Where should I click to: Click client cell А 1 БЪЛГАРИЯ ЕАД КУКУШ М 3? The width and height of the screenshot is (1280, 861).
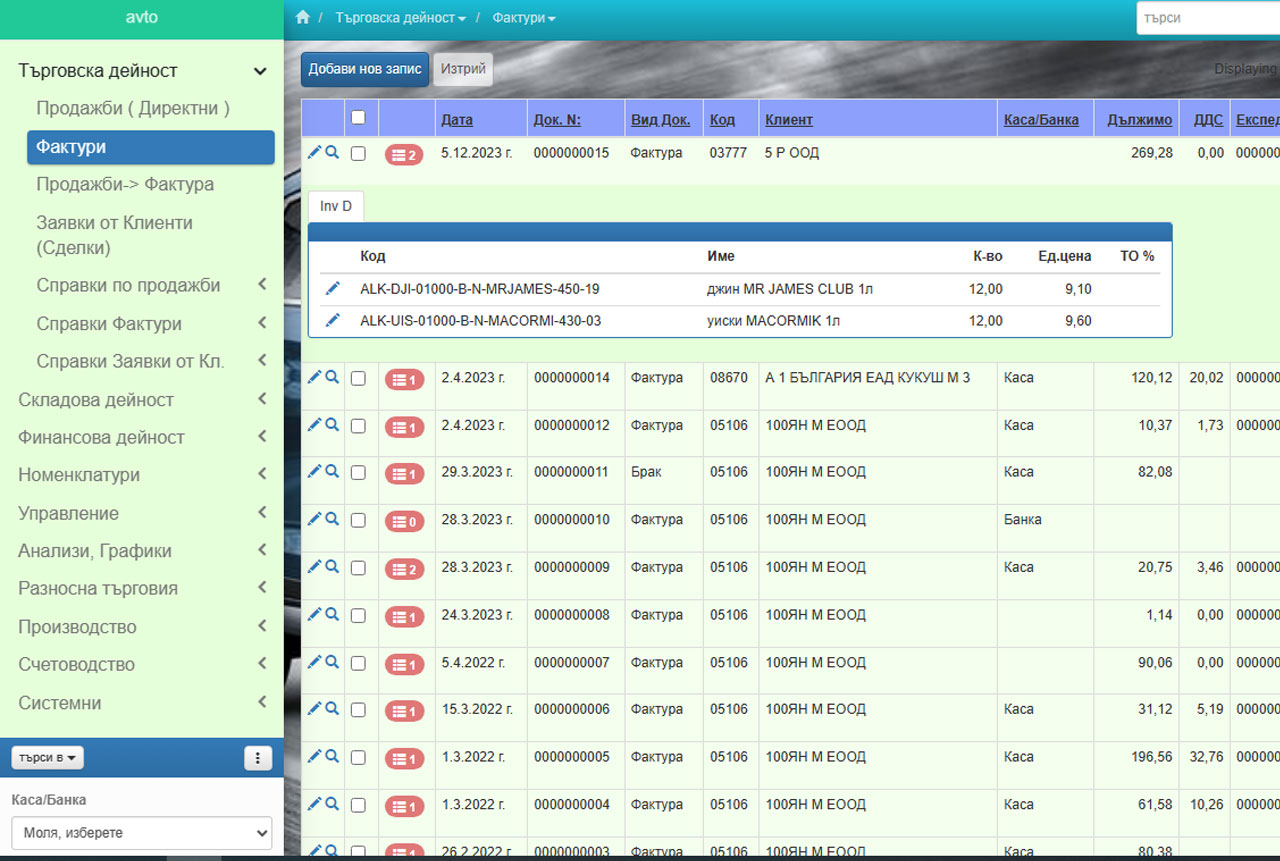point(867,377)
